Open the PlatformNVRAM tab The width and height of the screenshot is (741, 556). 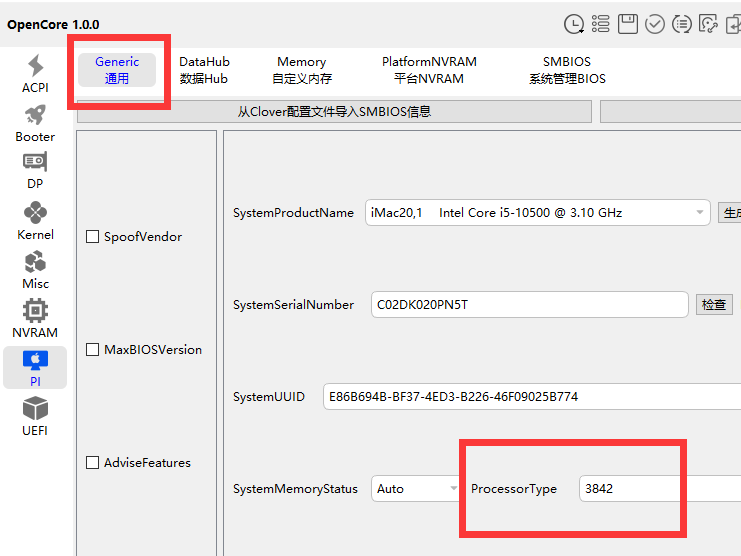pos(429,70)
